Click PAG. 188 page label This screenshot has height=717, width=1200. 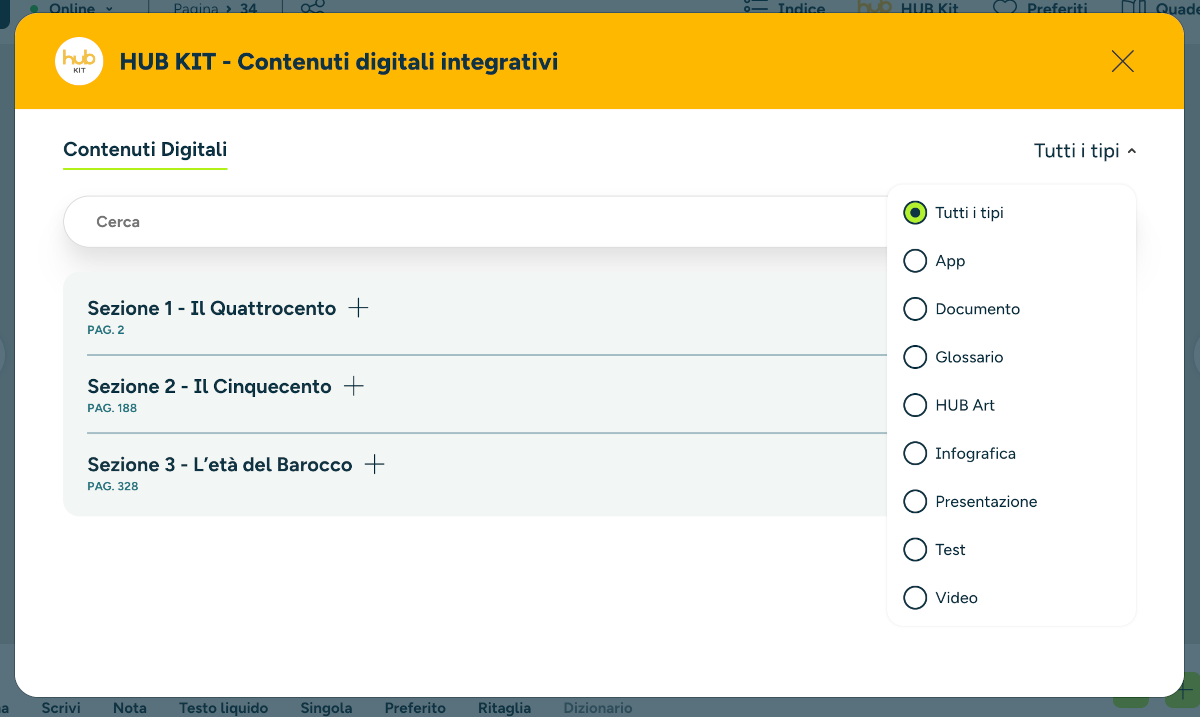coord(112,408)
